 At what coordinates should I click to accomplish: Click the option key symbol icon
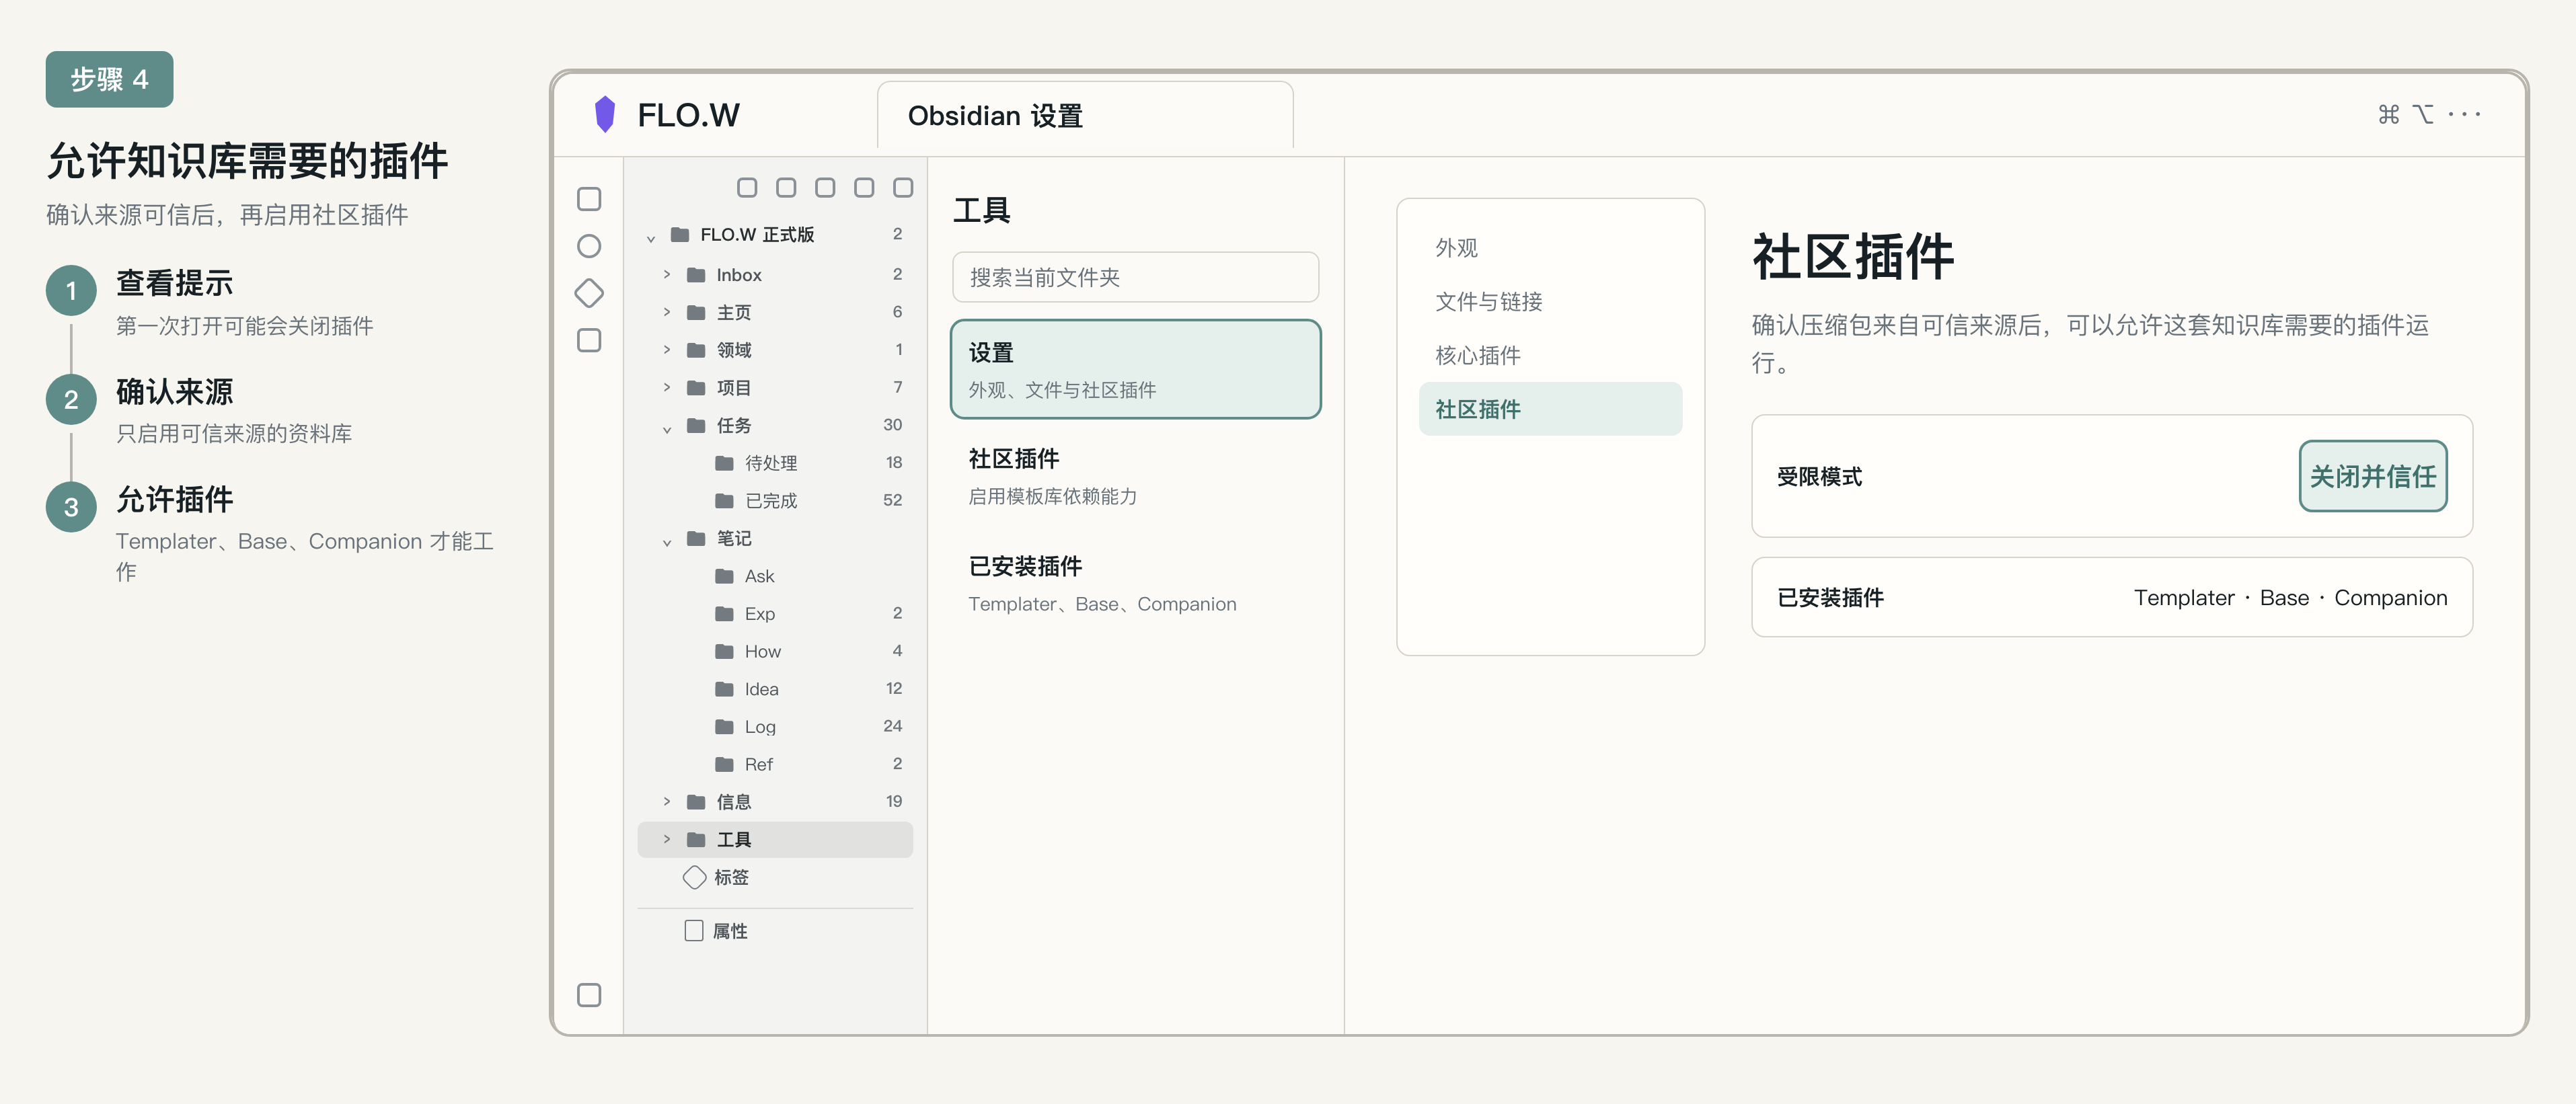click(x=2423, y=114)
